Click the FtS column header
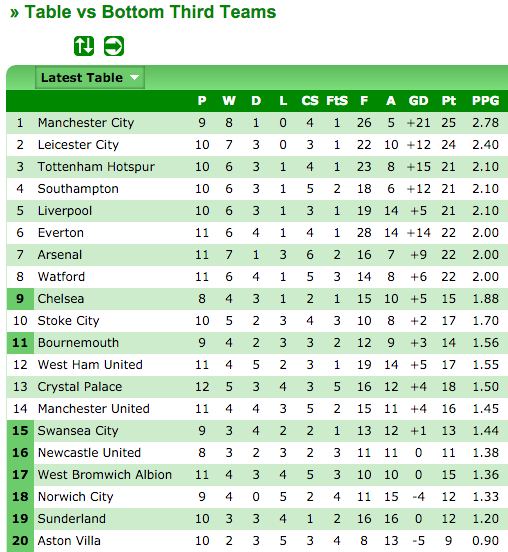 click(337, 101)
